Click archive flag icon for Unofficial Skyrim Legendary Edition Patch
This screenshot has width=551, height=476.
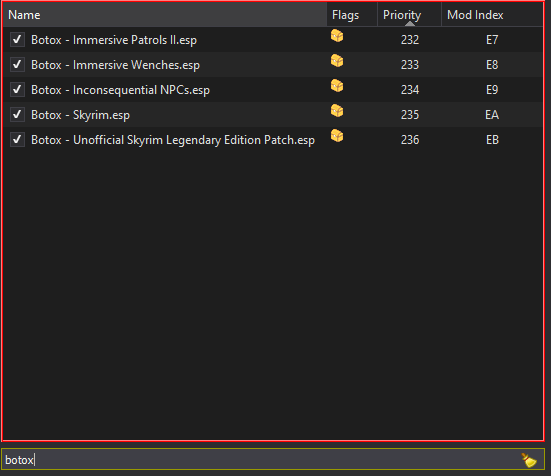pyautogui.click(x=337, y=136)
